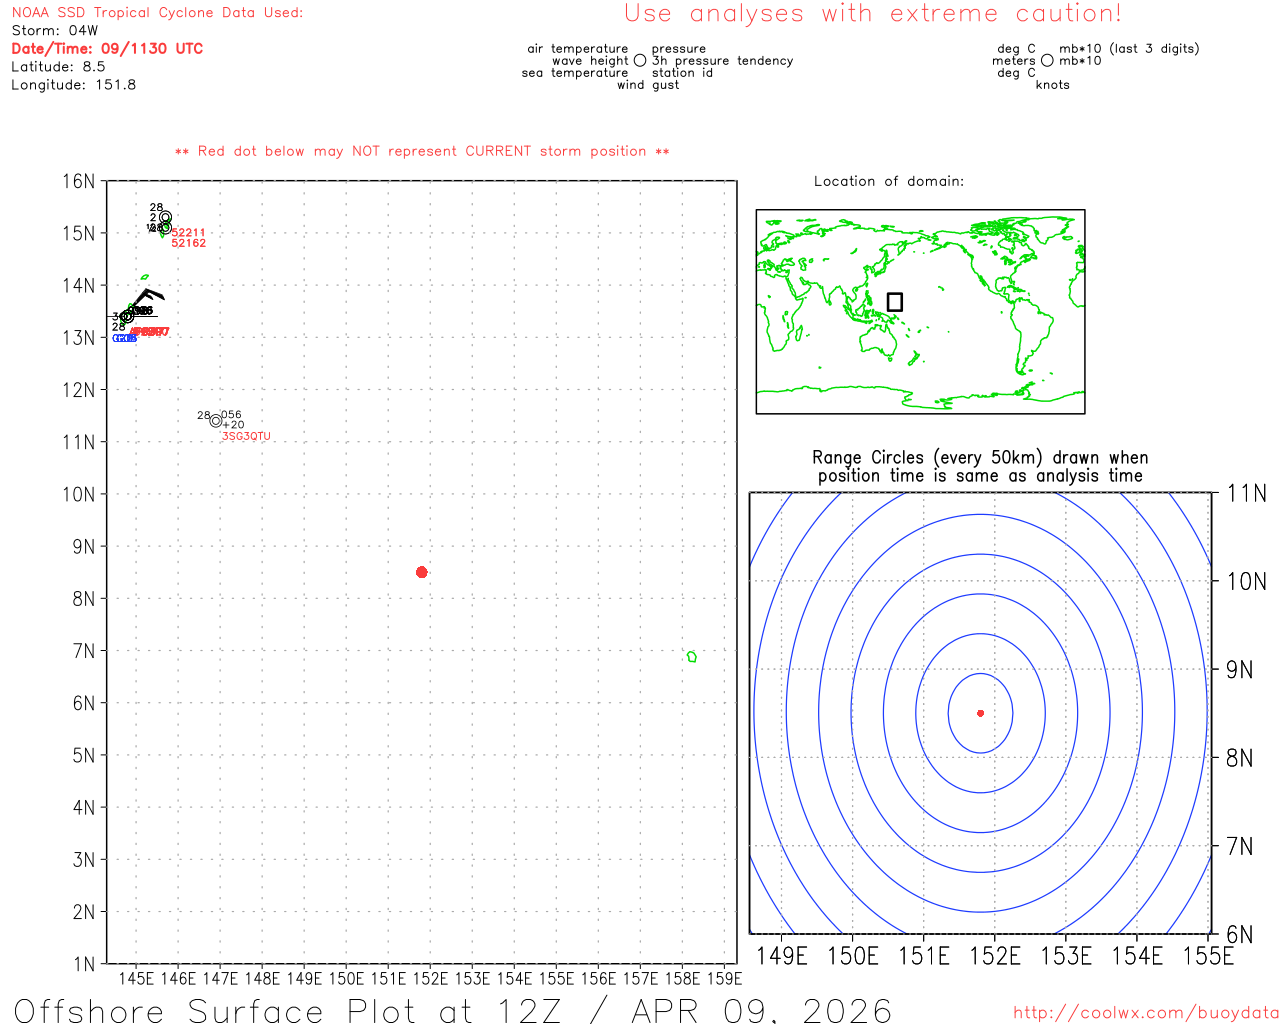Image resolution: width=1280 pixels, height=1024 pixels.
Task: Click the red storm position dot on the main map
Action: click(x=422, y=572)
